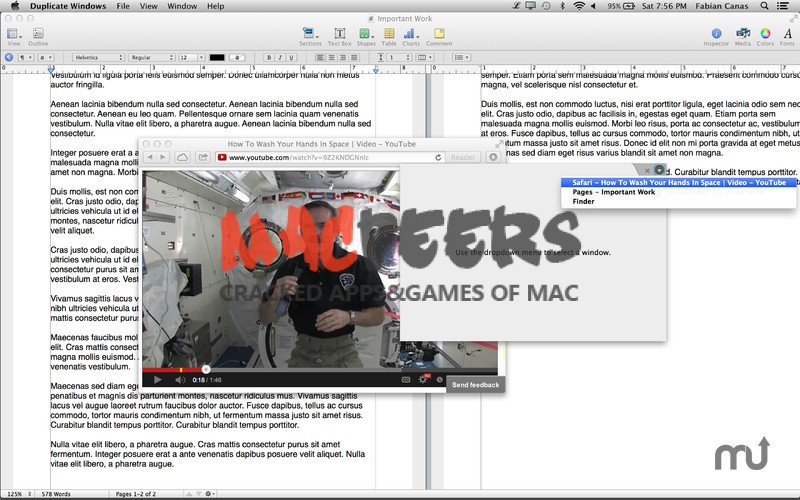Open the character style dropdown
This screenshot has height=500, width=800.
point(45,58)
